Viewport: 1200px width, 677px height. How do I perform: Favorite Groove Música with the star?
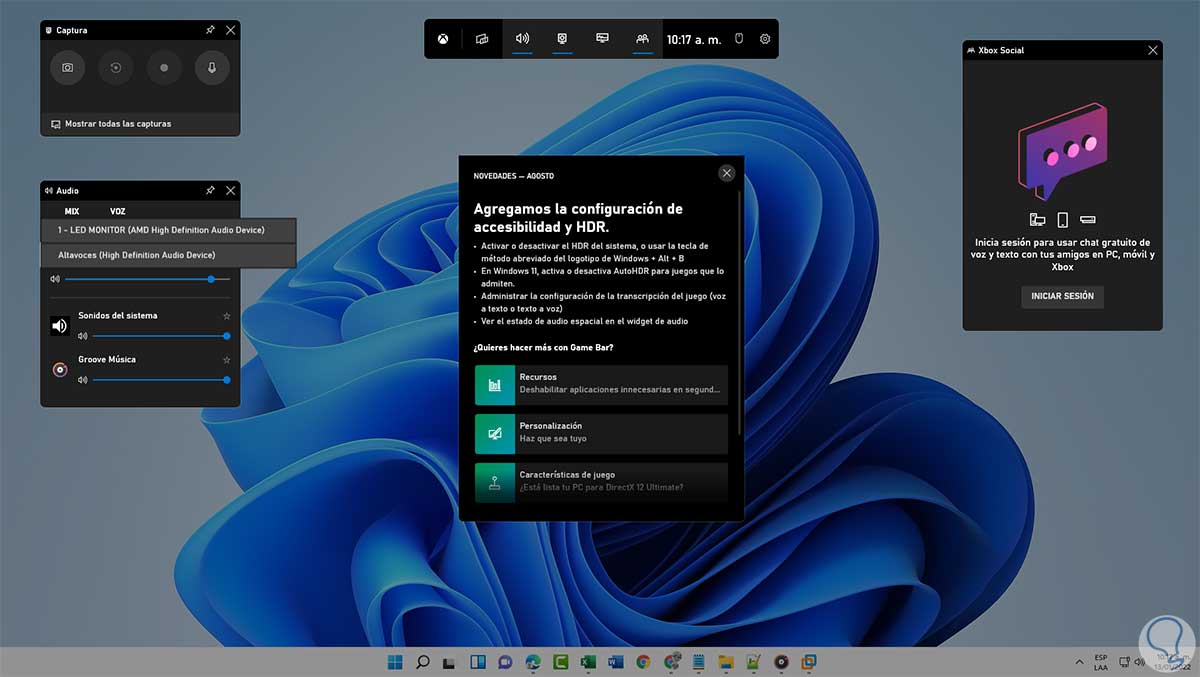[x=227, y=360]
